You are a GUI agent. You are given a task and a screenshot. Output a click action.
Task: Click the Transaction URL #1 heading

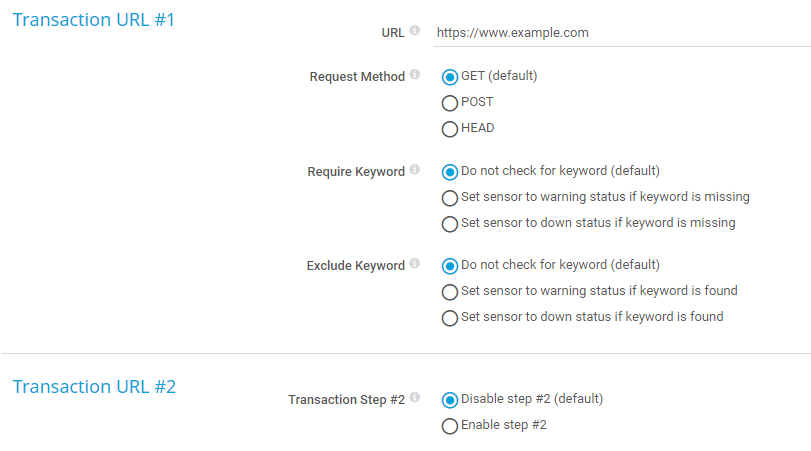(93, 20)
